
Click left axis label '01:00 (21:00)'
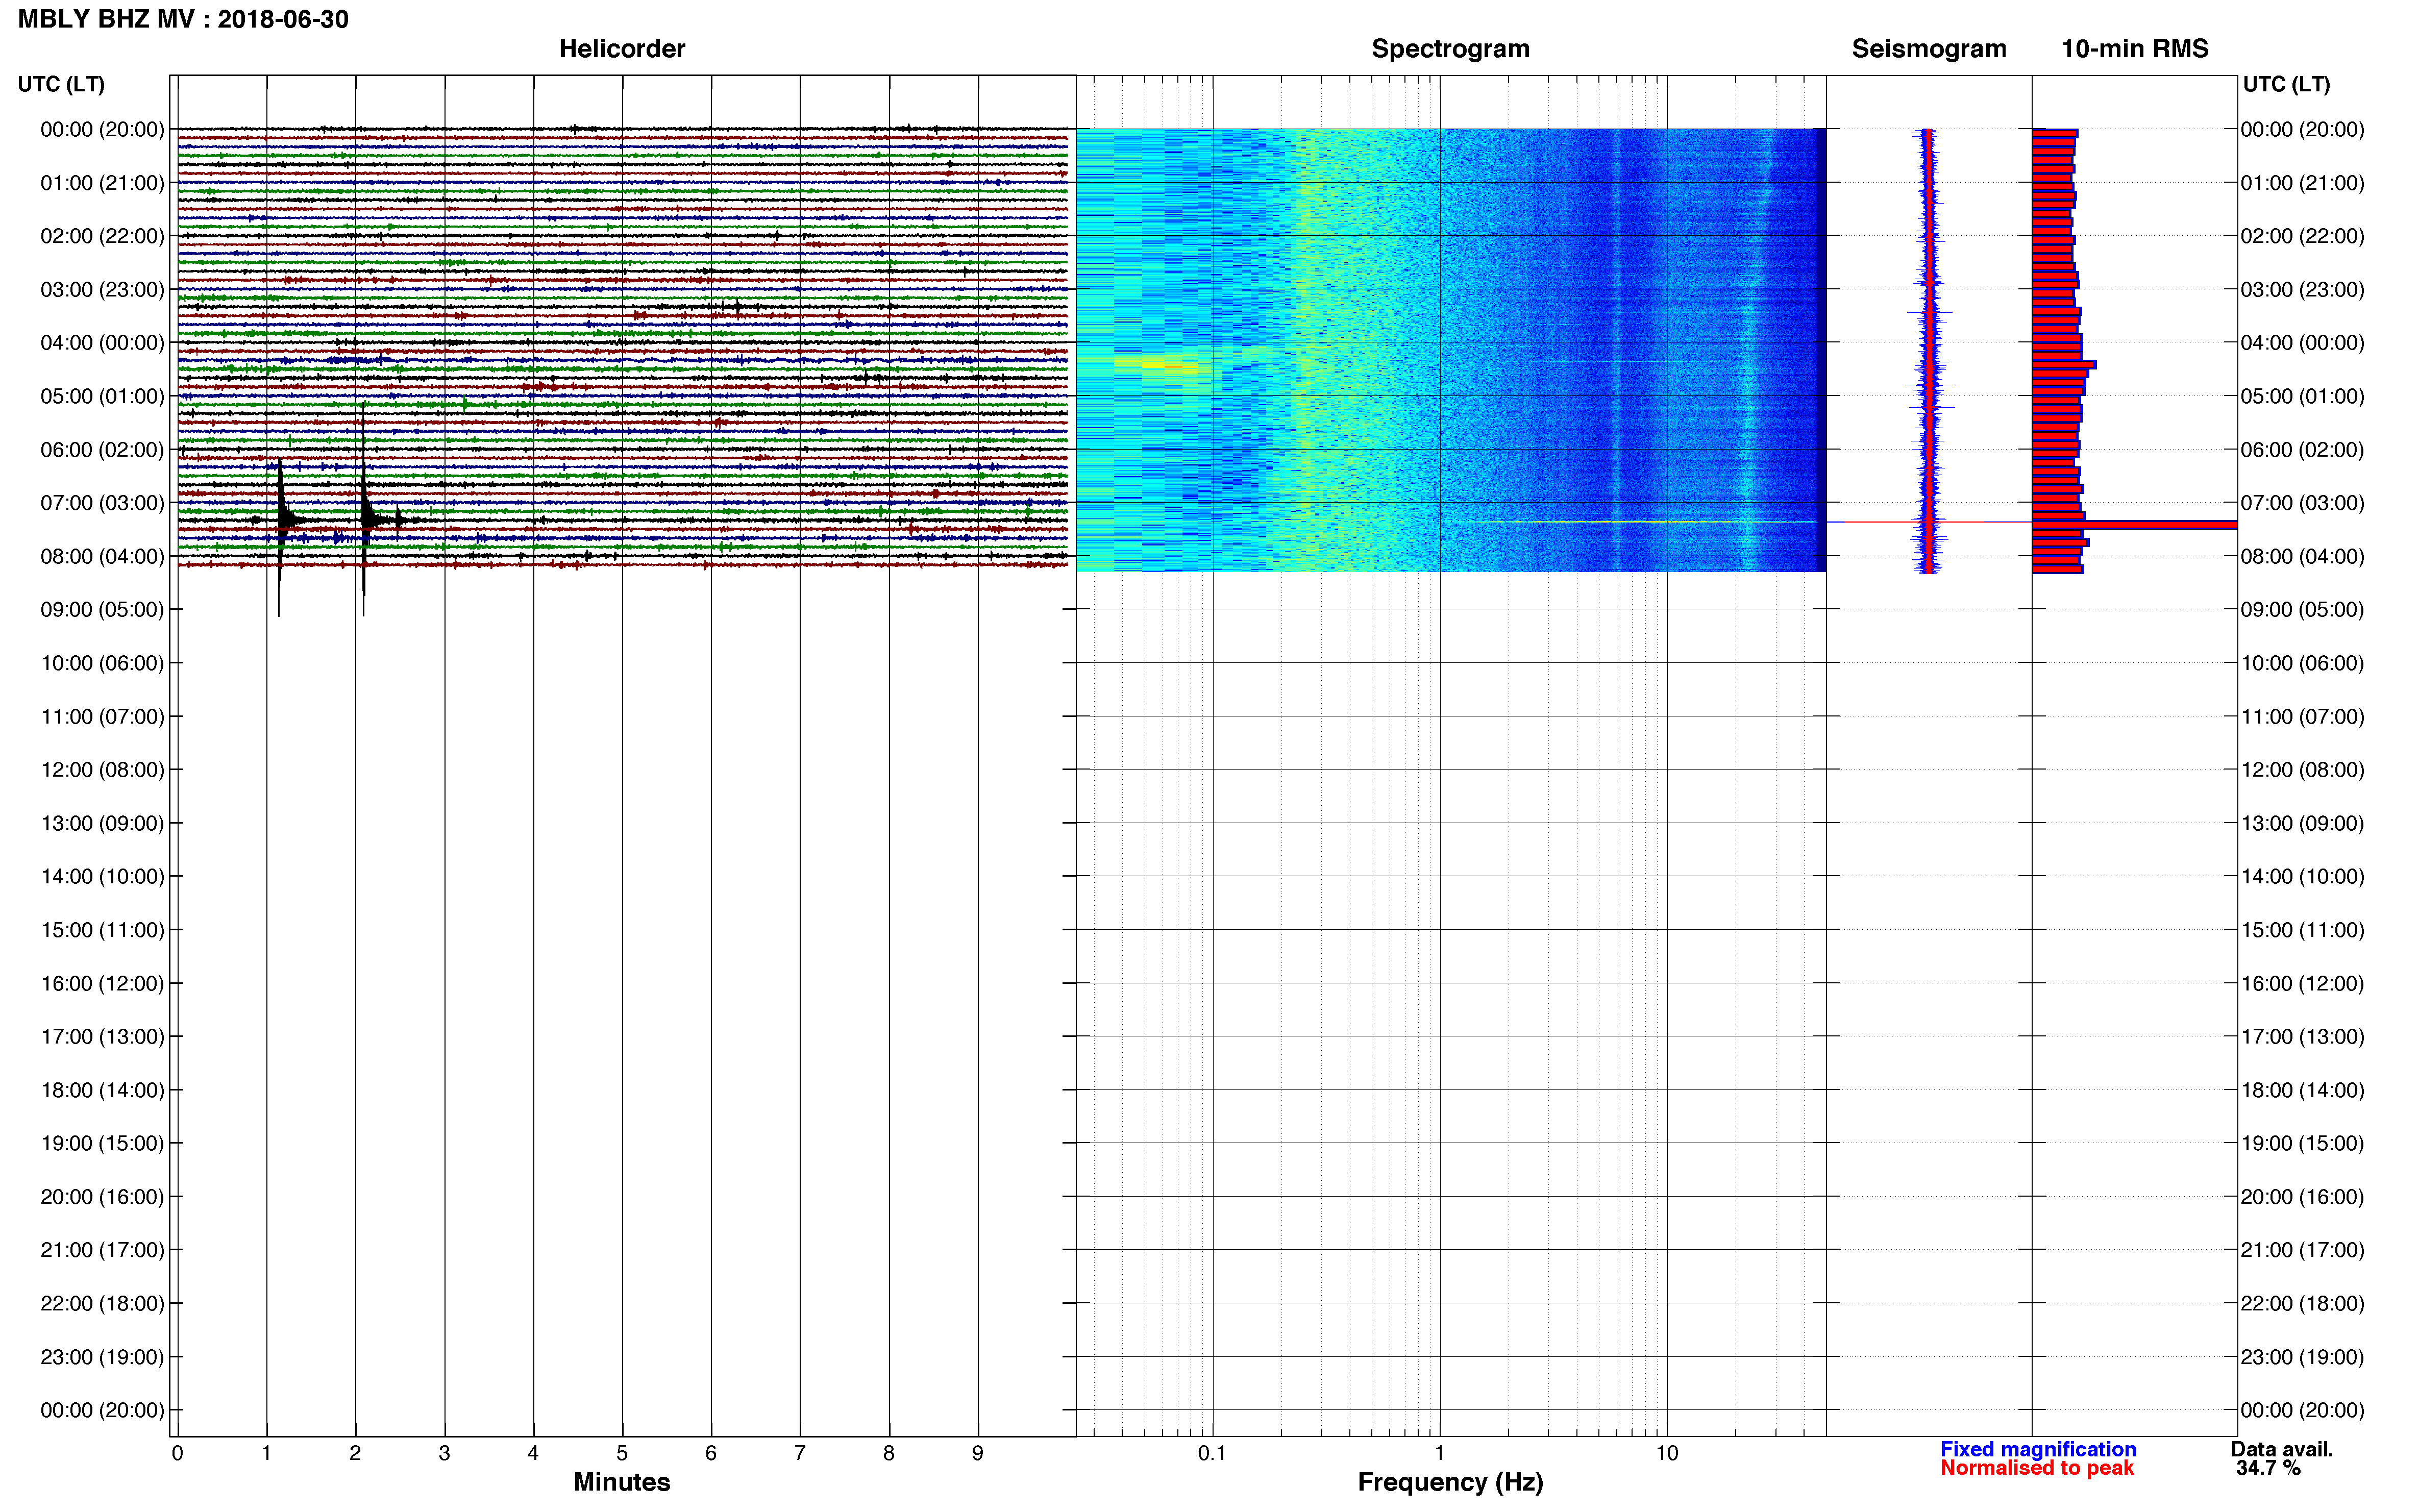(102, 183)
